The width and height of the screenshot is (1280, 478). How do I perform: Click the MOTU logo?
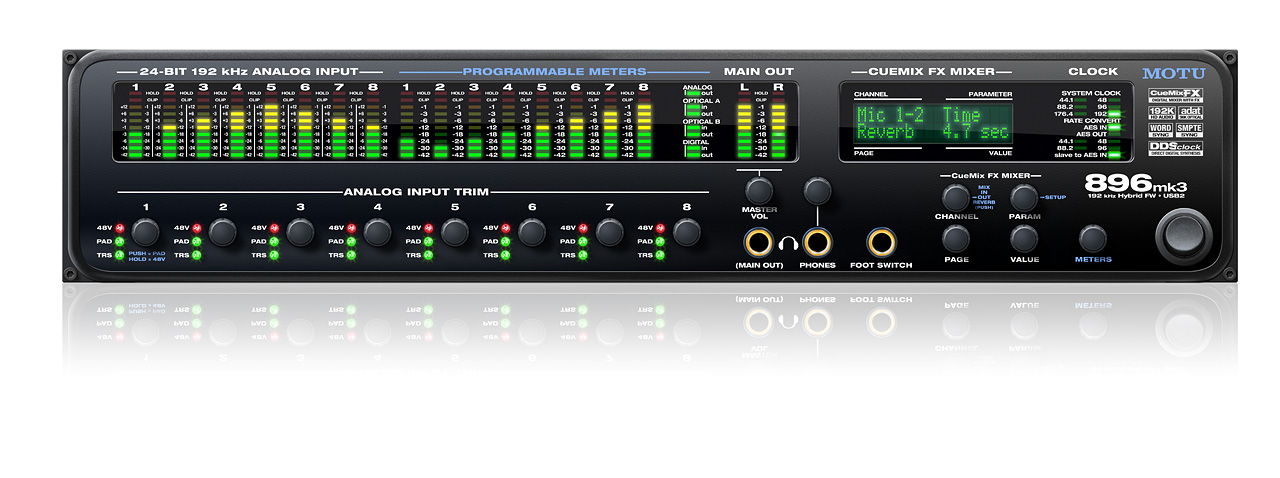tap(1174, 73)
